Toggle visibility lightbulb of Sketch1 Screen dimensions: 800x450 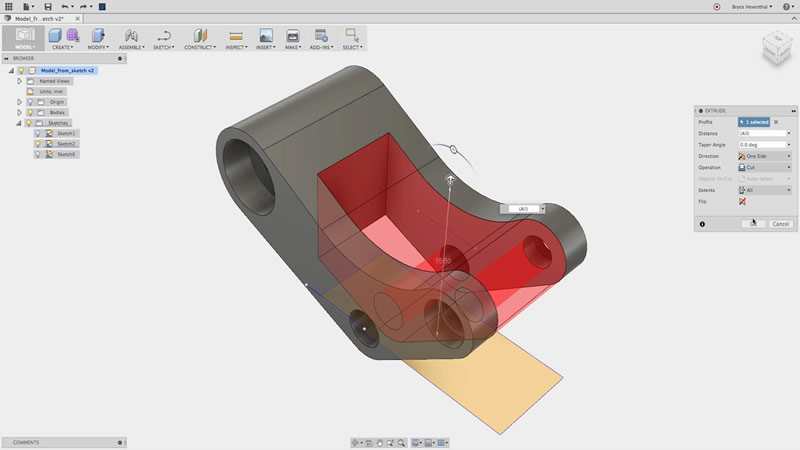(x=38, y=133)
